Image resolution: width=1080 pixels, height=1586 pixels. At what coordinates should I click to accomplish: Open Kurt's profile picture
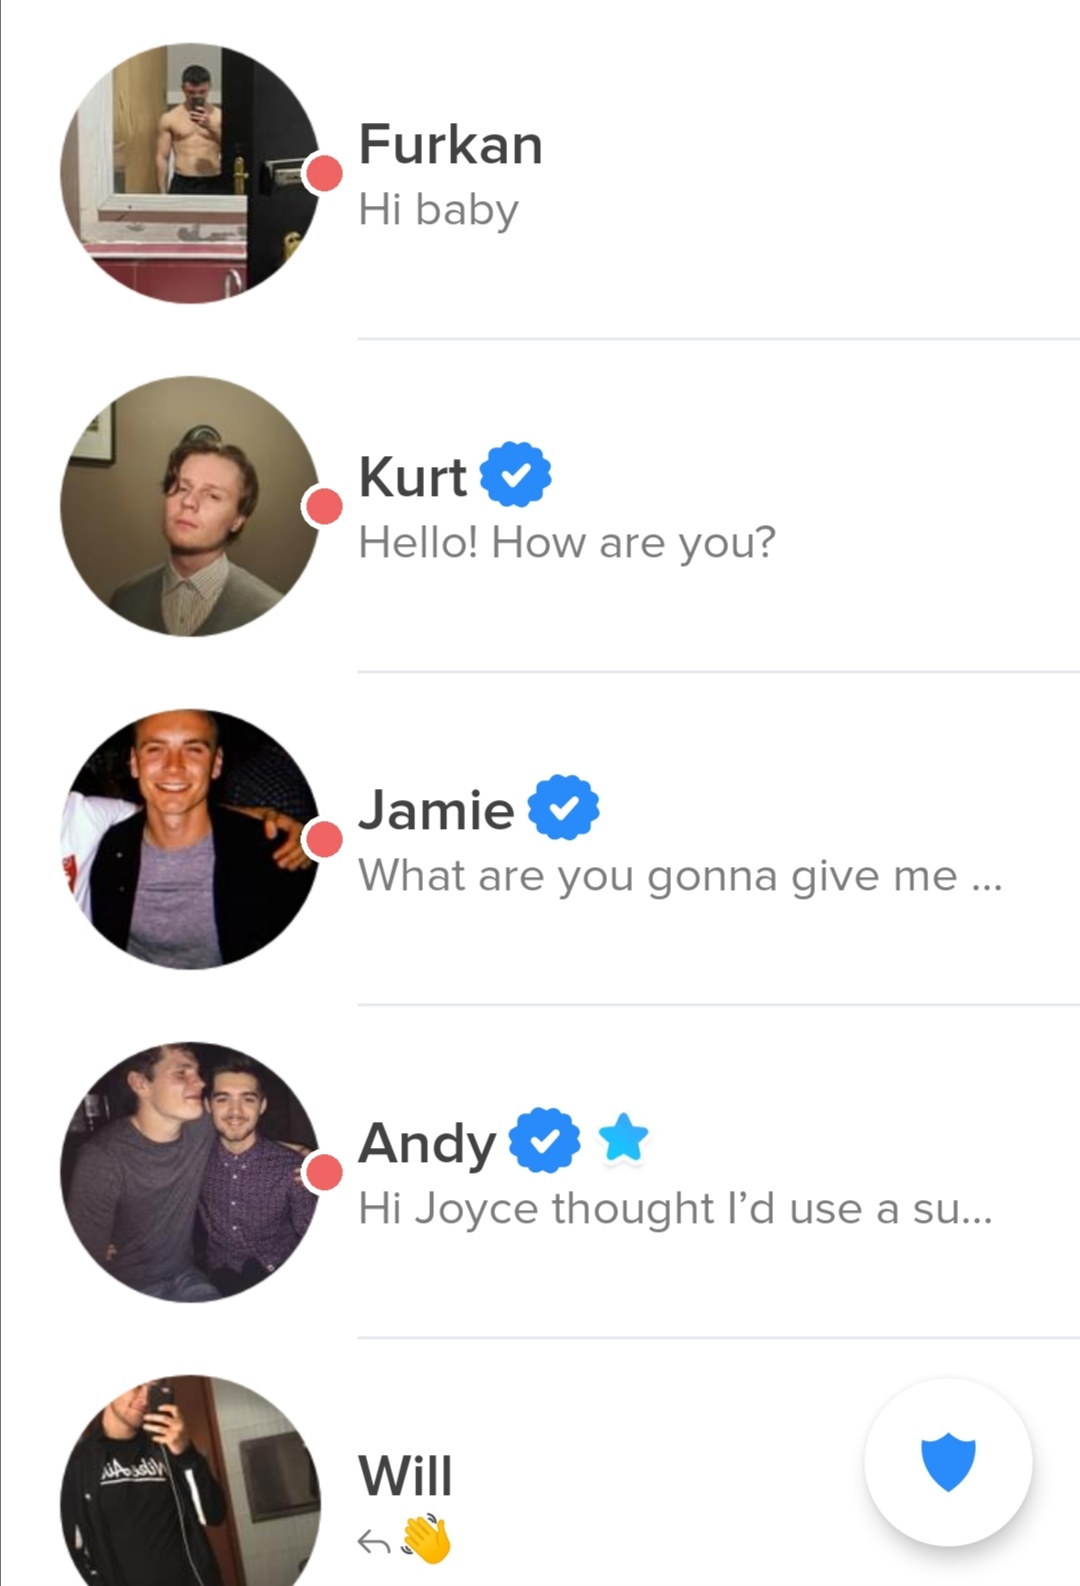pos(190,506)
